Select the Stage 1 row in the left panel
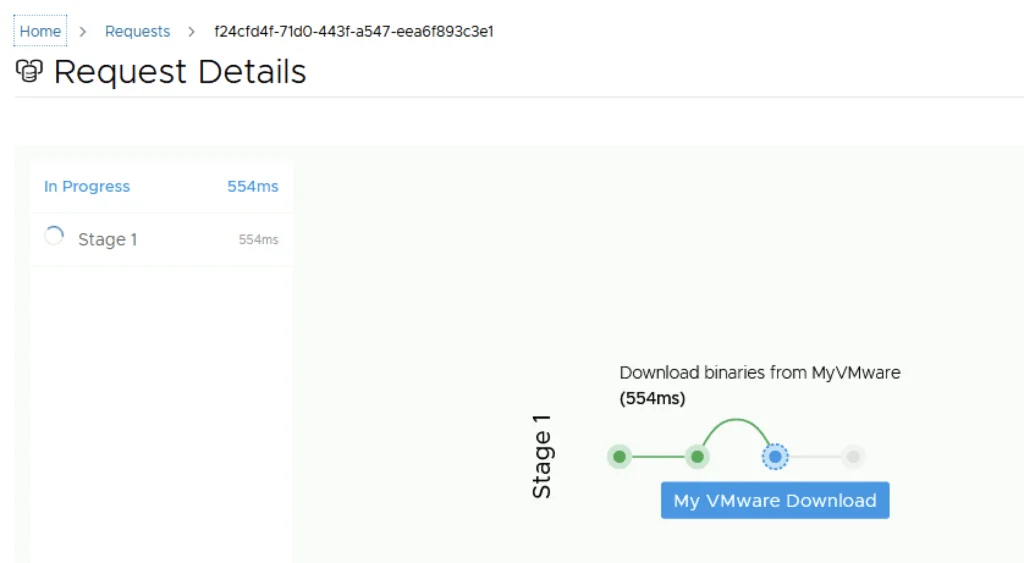This screenshot has width=1024, height=563. click(x=161, y=239)
